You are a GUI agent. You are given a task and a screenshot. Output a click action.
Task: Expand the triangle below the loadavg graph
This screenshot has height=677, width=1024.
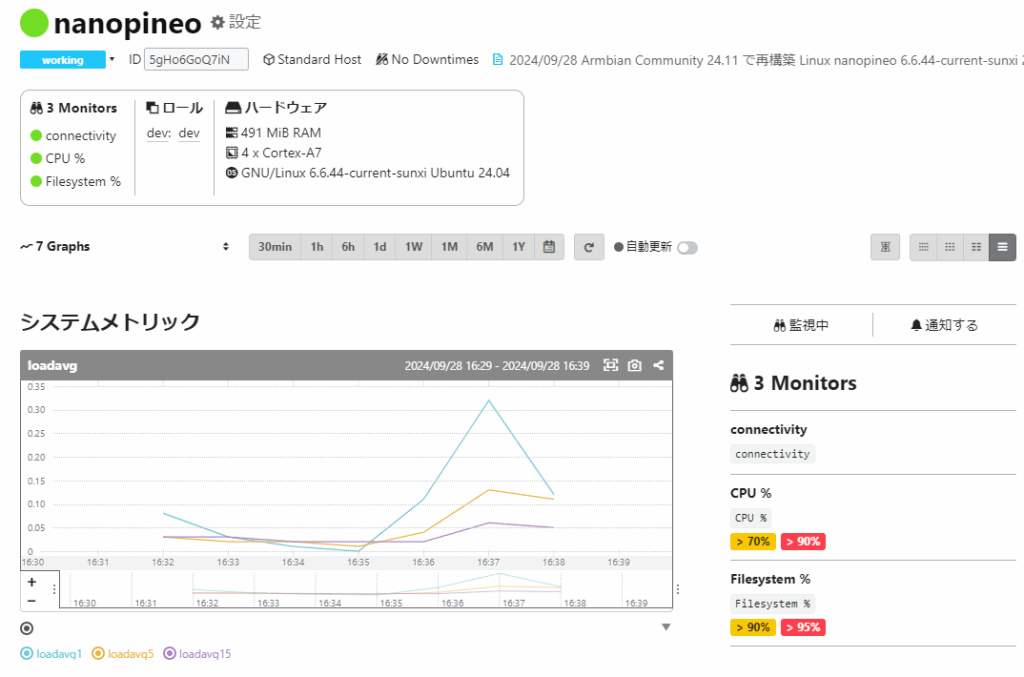coord(666,627)
